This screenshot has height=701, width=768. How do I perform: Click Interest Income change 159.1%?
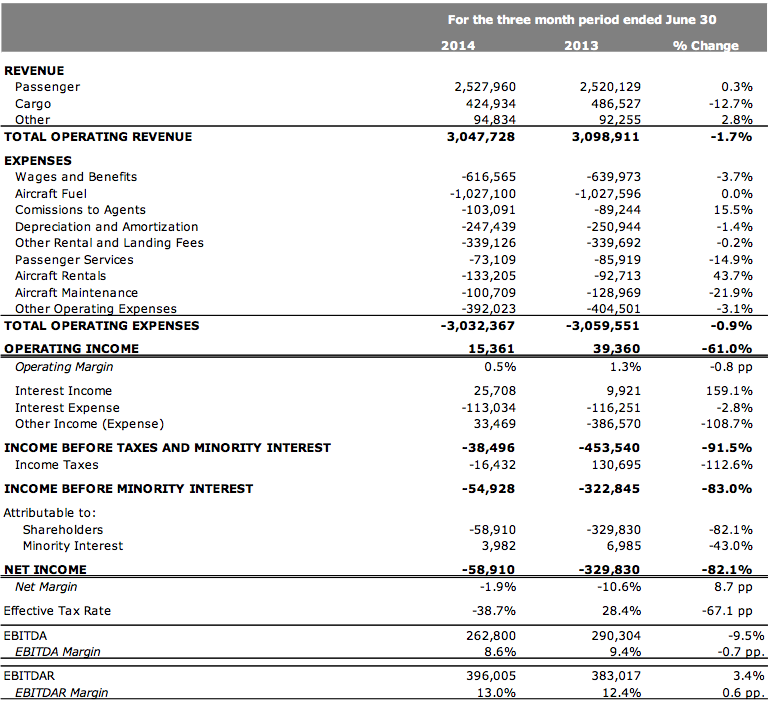point(730,391)
